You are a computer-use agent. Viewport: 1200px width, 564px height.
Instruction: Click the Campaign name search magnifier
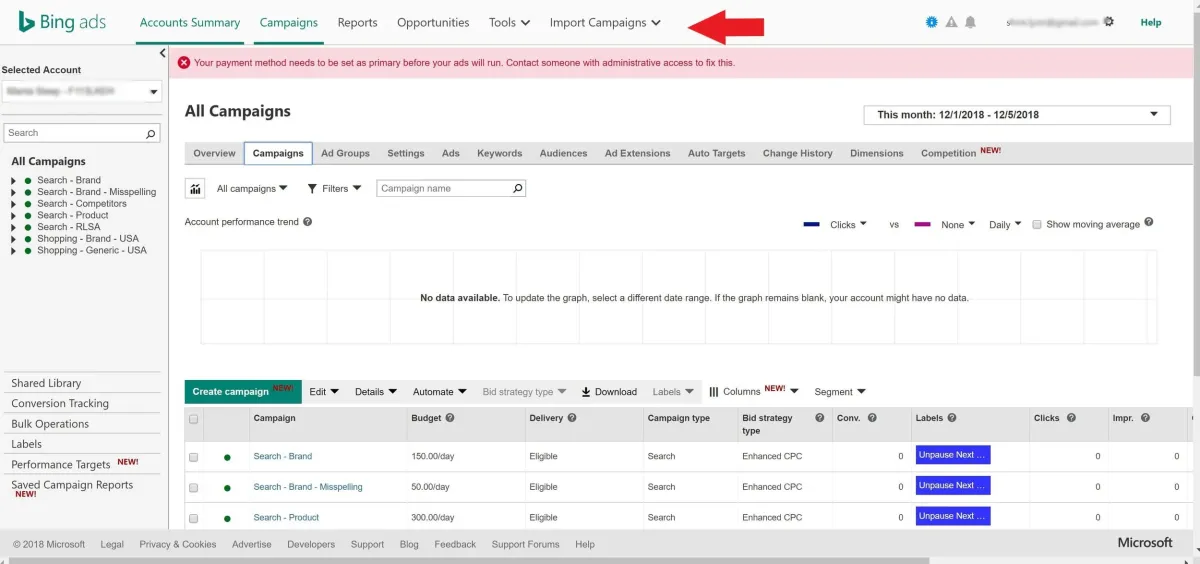point(518,188)
